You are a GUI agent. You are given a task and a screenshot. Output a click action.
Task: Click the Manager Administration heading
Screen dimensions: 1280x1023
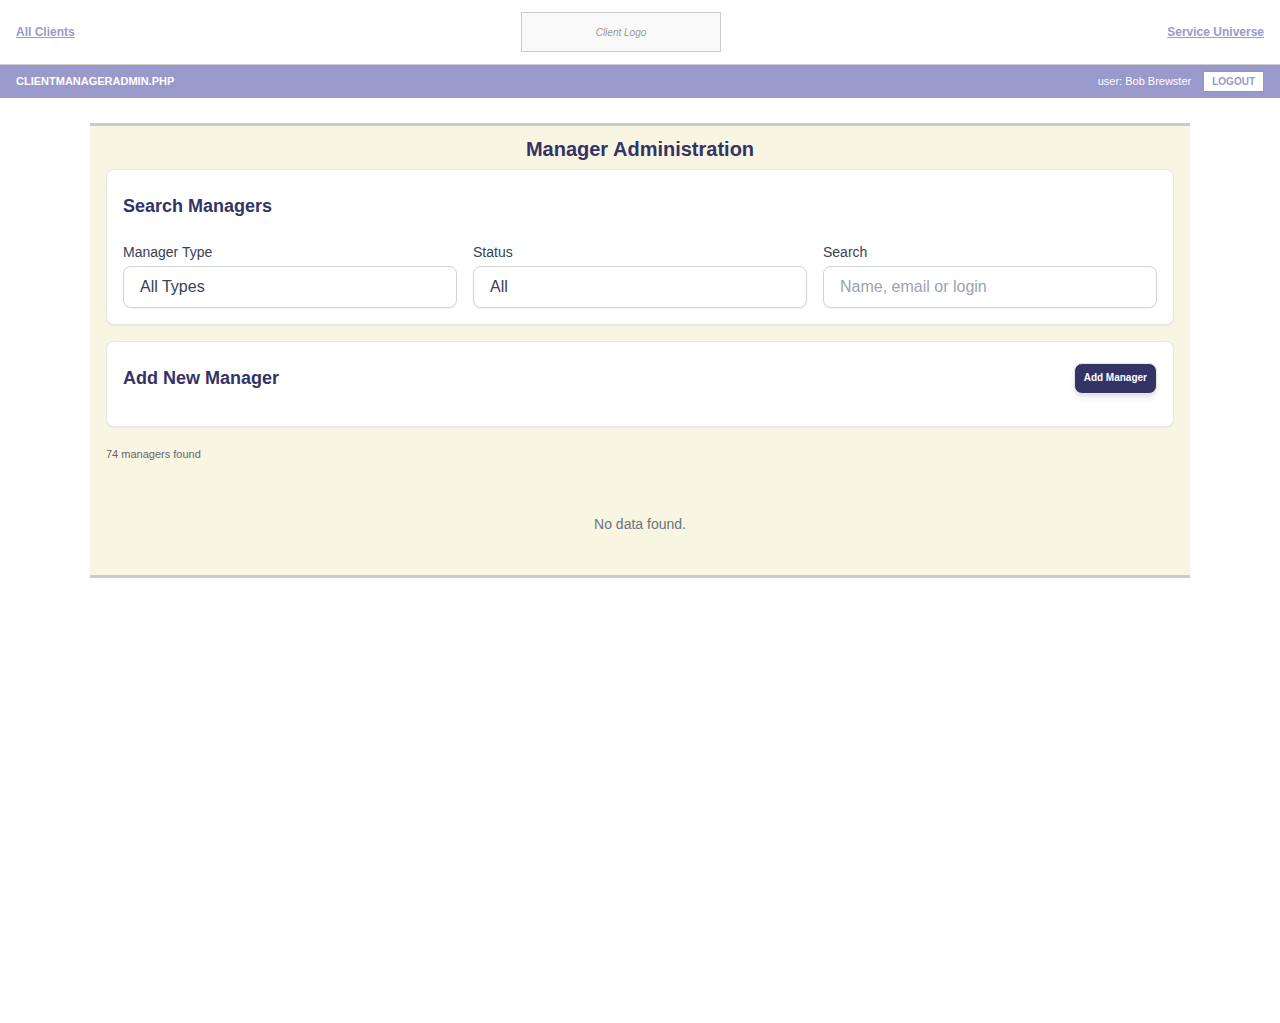[x=640, y=149]
